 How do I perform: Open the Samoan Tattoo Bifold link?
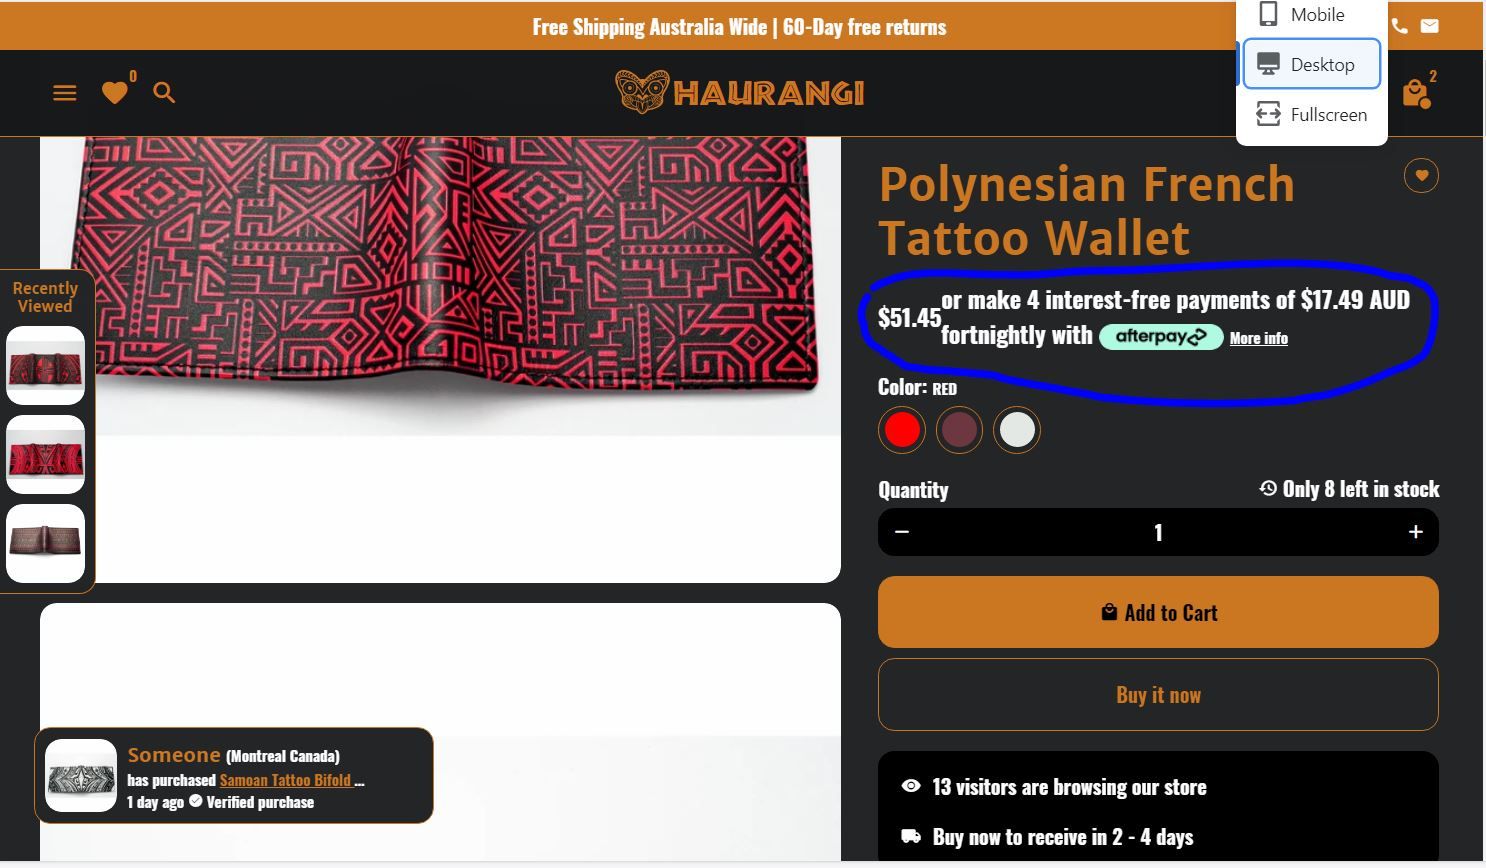285,780
